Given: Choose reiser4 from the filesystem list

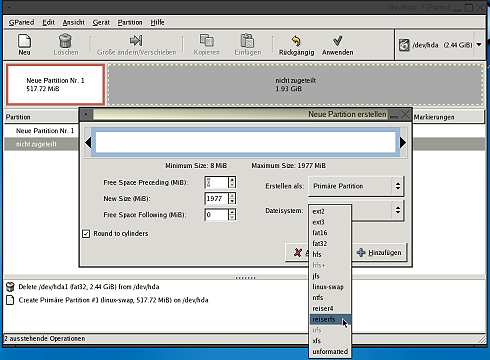Looking at the screenshot, I should (330, 308).
